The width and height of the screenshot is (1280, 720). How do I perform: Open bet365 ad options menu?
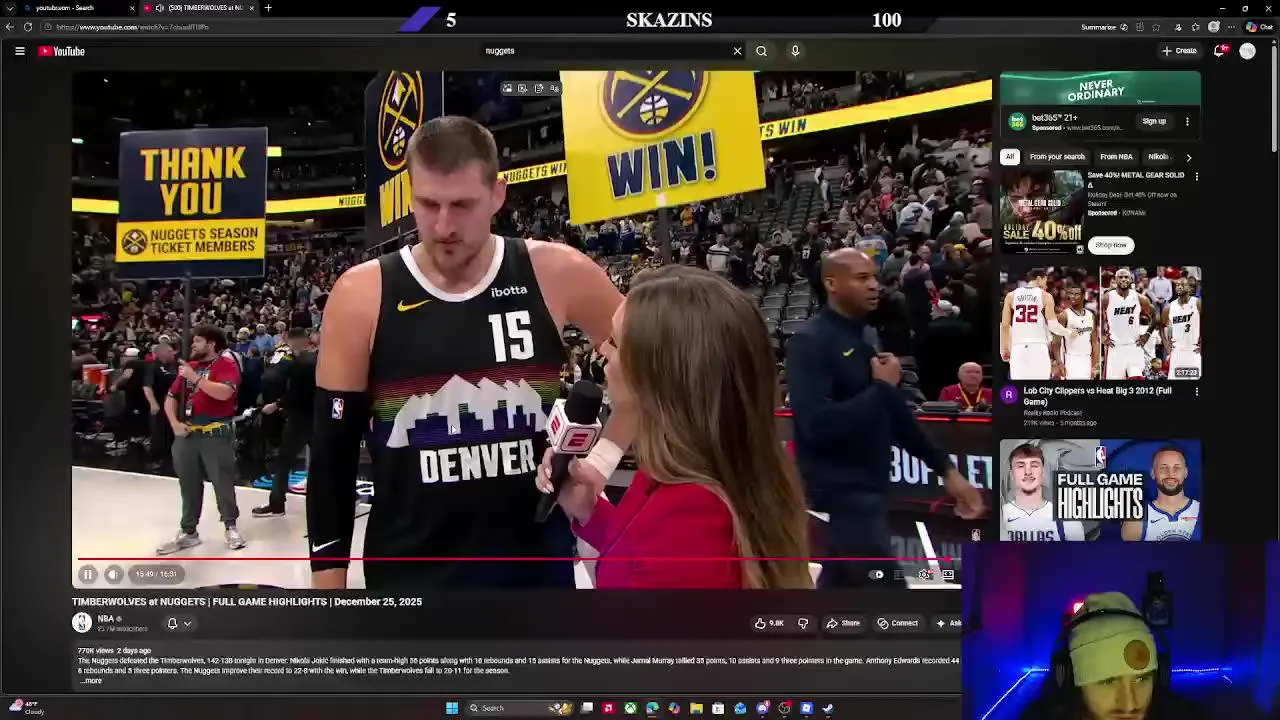1187,121
